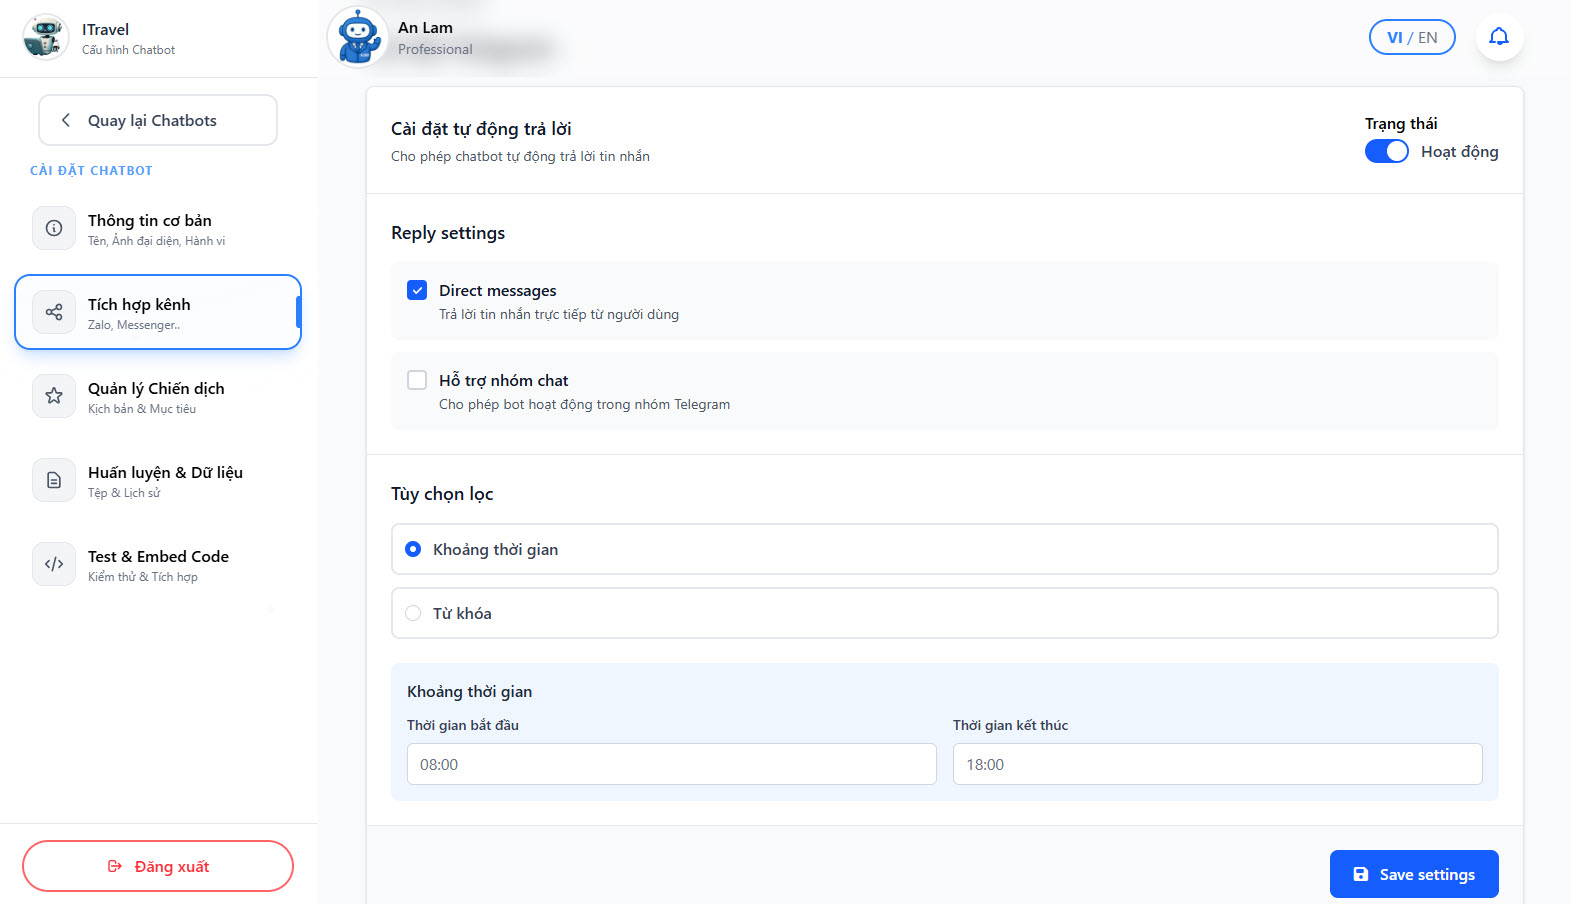
Task: Click the Thời gian bắt đầu time field
Action: point(671,764)
